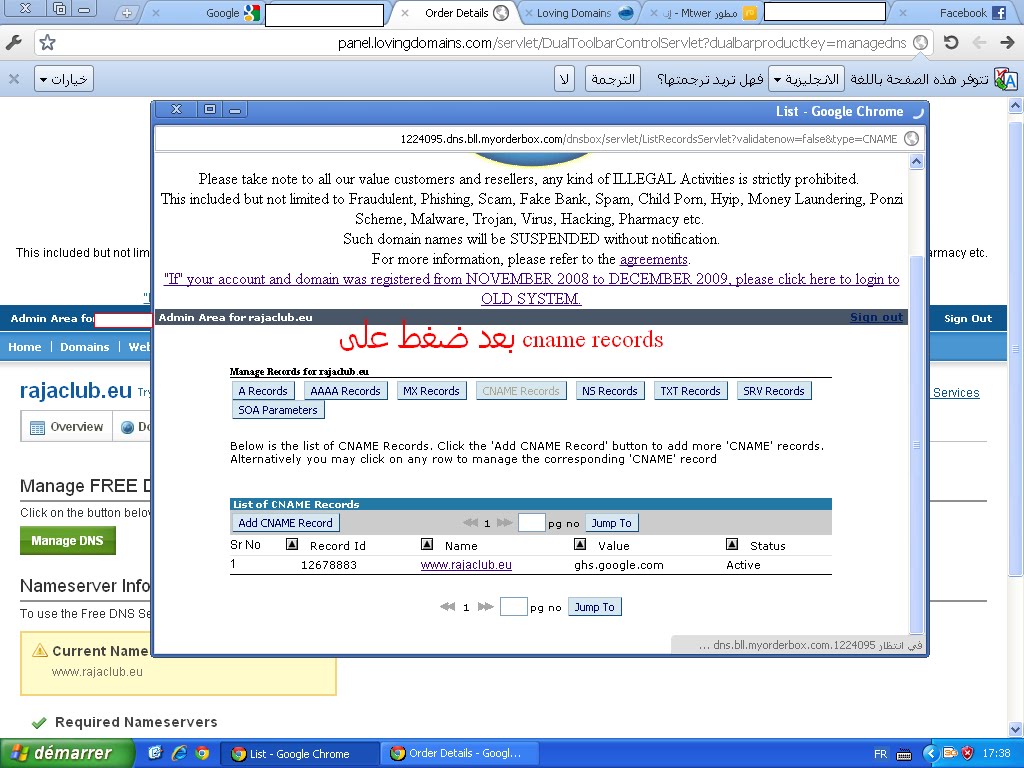The height and width of the screenshot is (768, 1024).
Task: Open the Home menu in the background page
Action: click(x=25, y=347)
